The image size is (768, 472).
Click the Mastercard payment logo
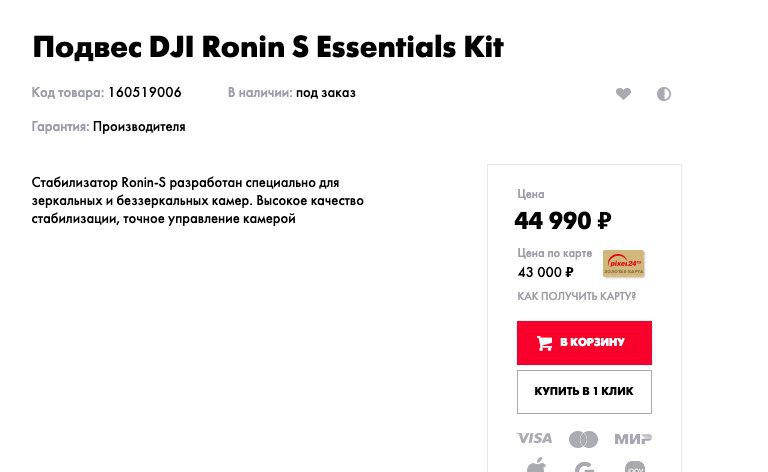point(583,439)
